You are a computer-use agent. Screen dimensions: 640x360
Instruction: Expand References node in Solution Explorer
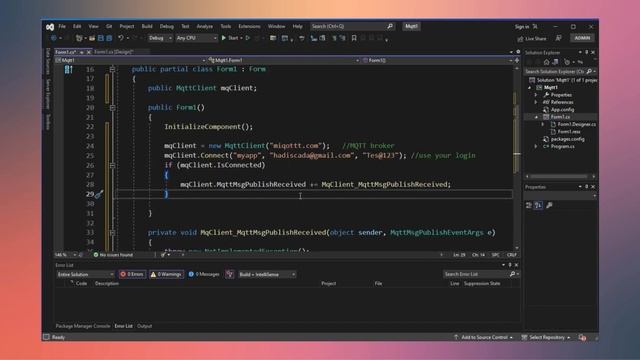(x=536, y=102)
